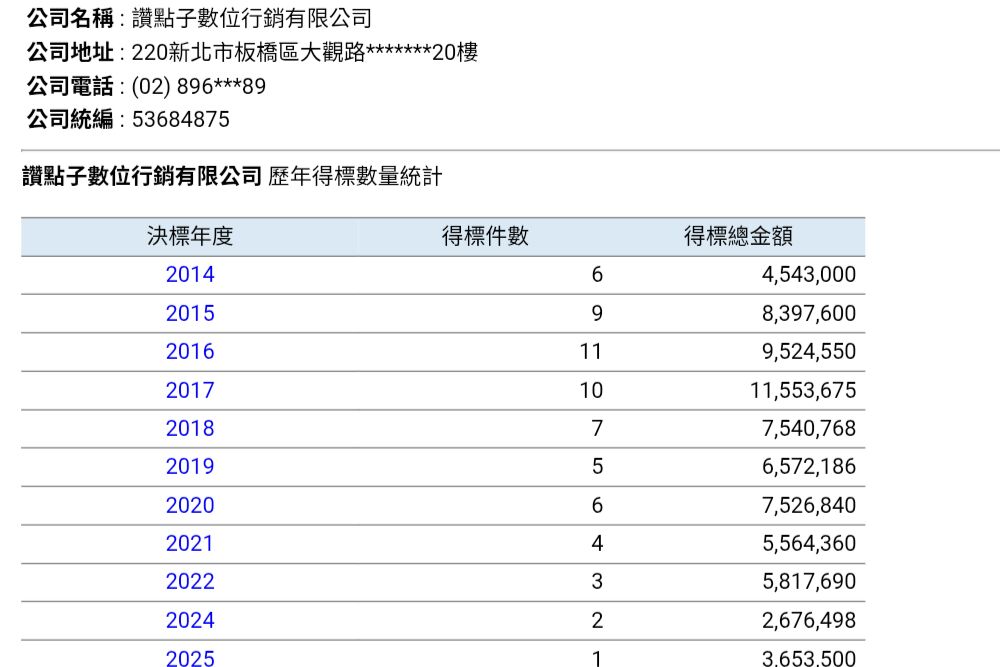Click the award count 5 for 2019

pos(597,467)
